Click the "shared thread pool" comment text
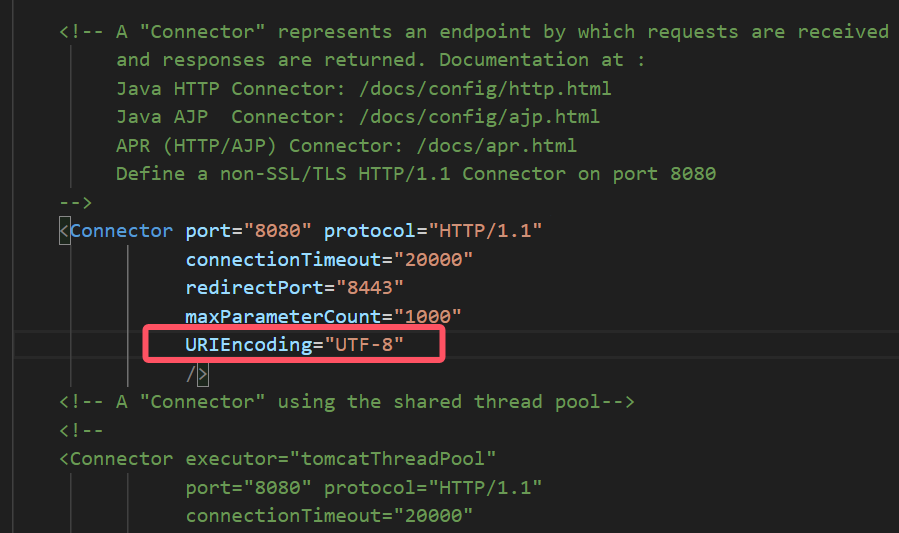 click(531, 402)
